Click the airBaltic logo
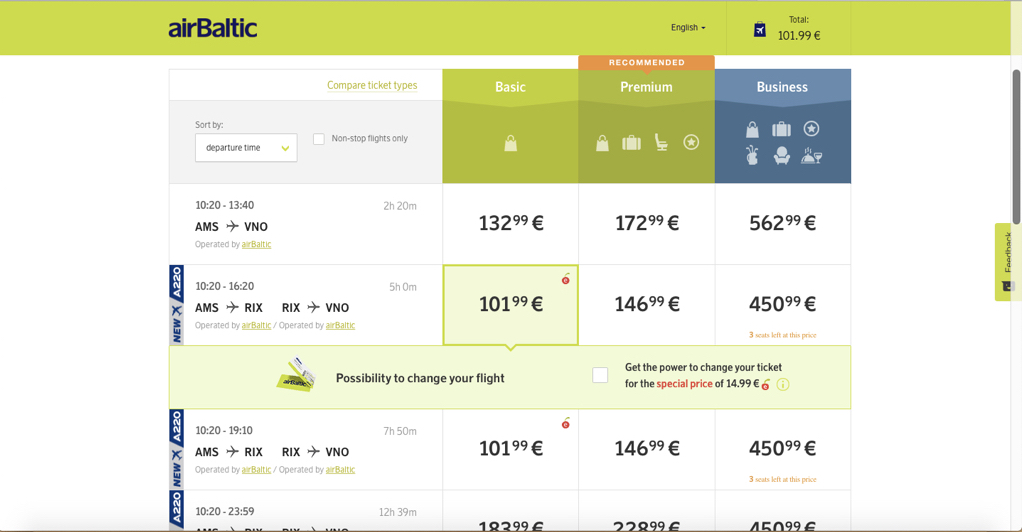 point(212,28)
